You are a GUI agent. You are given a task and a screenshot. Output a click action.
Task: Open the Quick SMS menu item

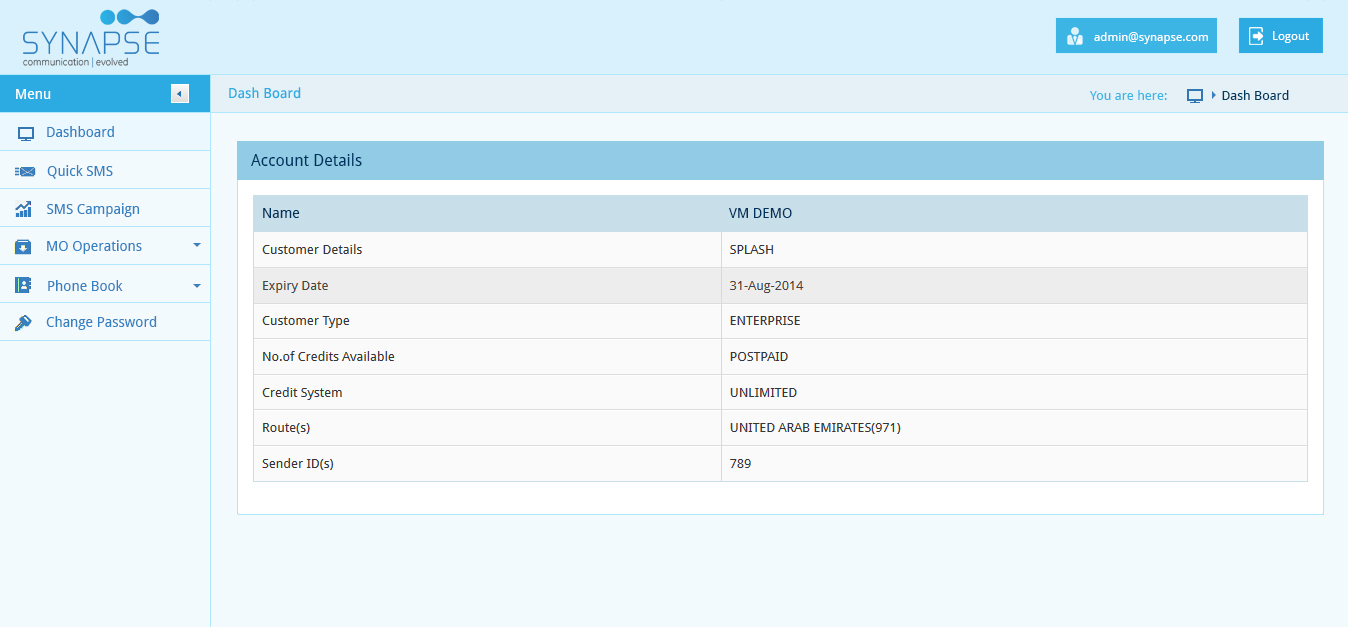(80, 171)
